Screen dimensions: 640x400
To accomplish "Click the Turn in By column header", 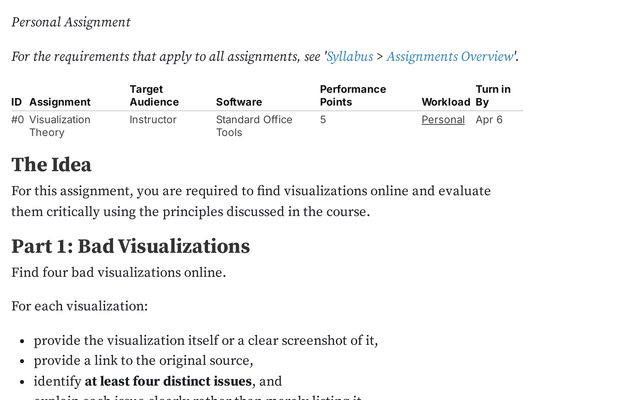I will pyautogui.click(x=493, y=96).
